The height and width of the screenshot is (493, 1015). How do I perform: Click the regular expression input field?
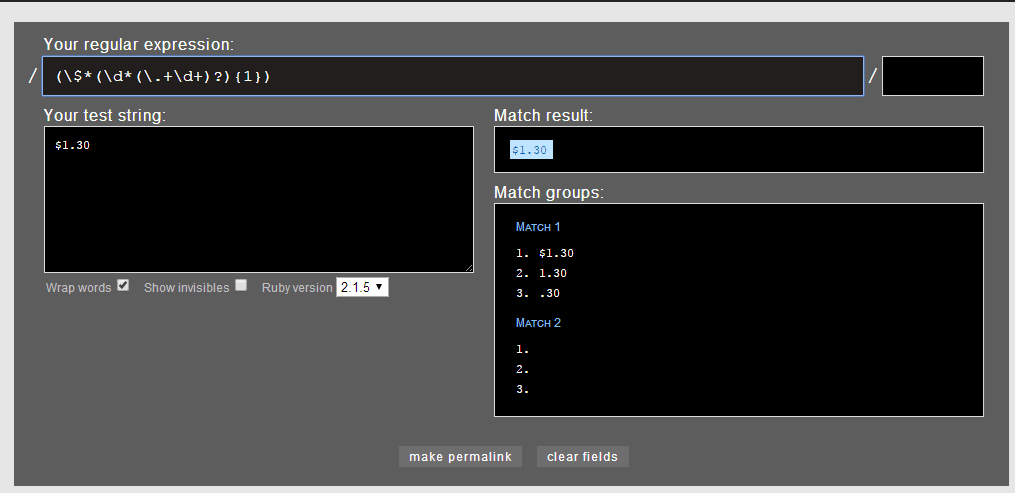452,76
